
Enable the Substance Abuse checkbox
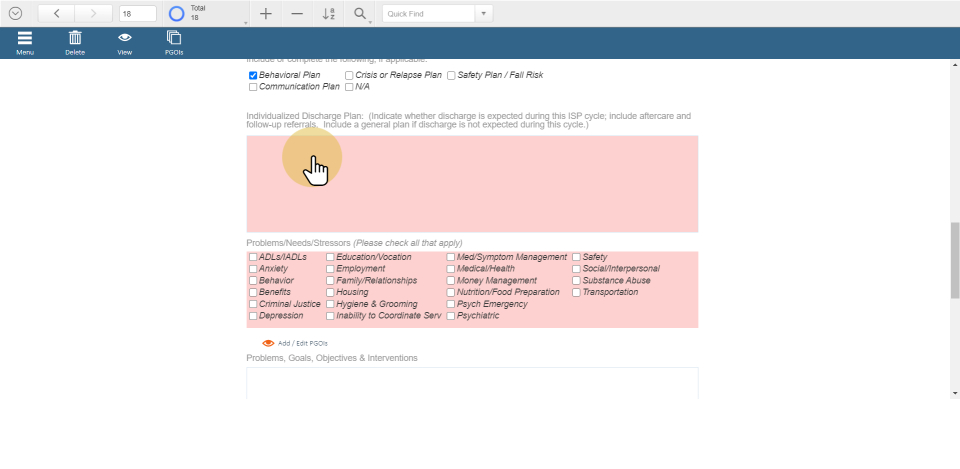click(576, 281)
